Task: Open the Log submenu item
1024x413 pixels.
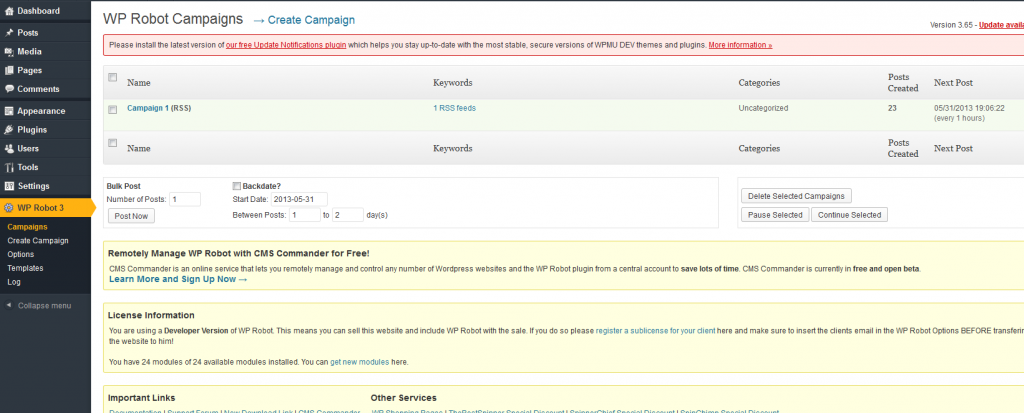Action: (x=14, y=282)
